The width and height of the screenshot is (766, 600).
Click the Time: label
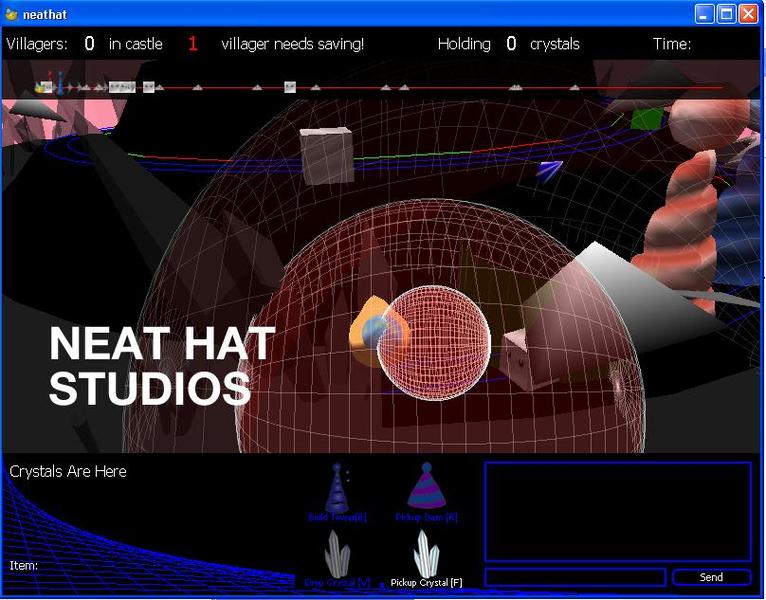pyautogui.click(x=672, y=44)
